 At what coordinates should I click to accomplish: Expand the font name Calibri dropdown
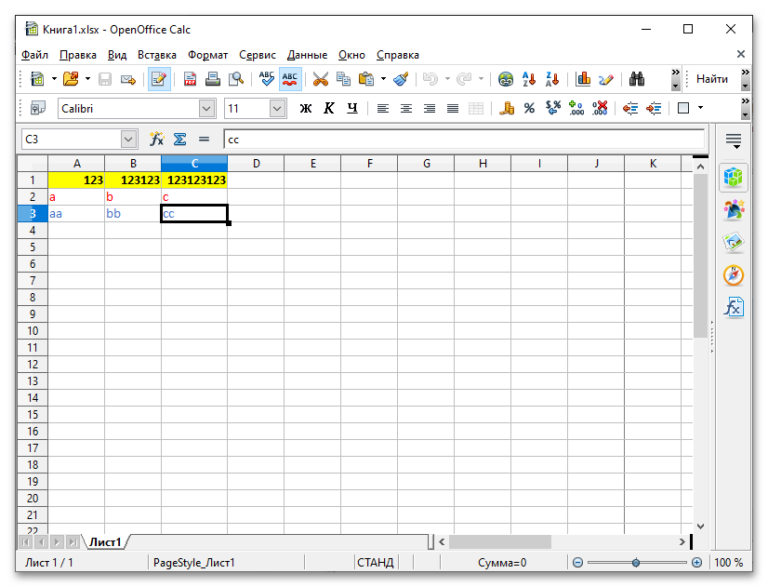click(207, 108)
